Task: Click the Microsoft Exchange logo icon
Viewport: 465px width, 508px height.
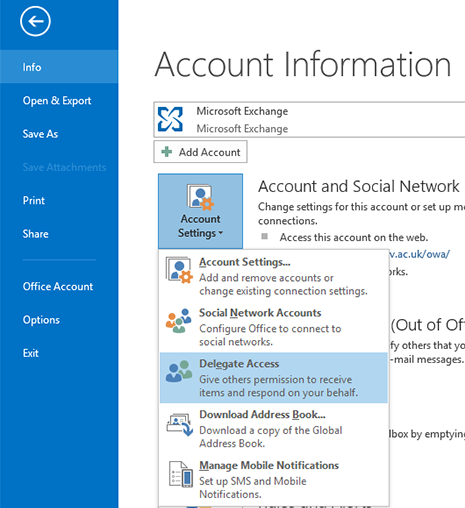Action: [170, 119]
